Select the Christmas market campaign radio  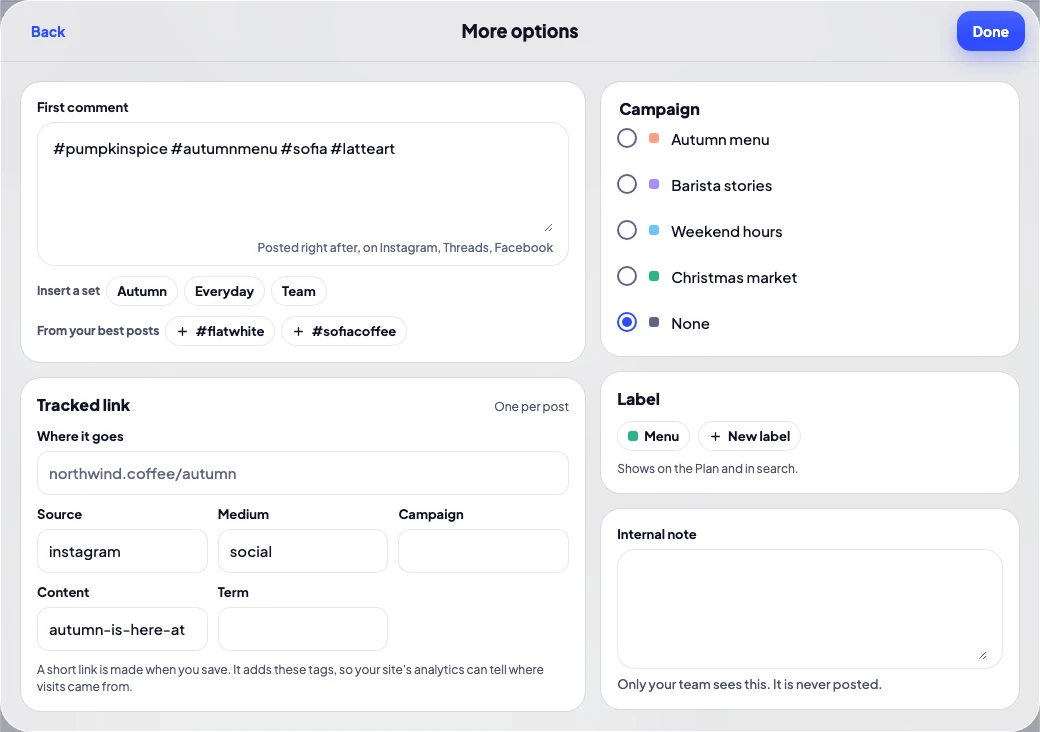tap(627, 276)
